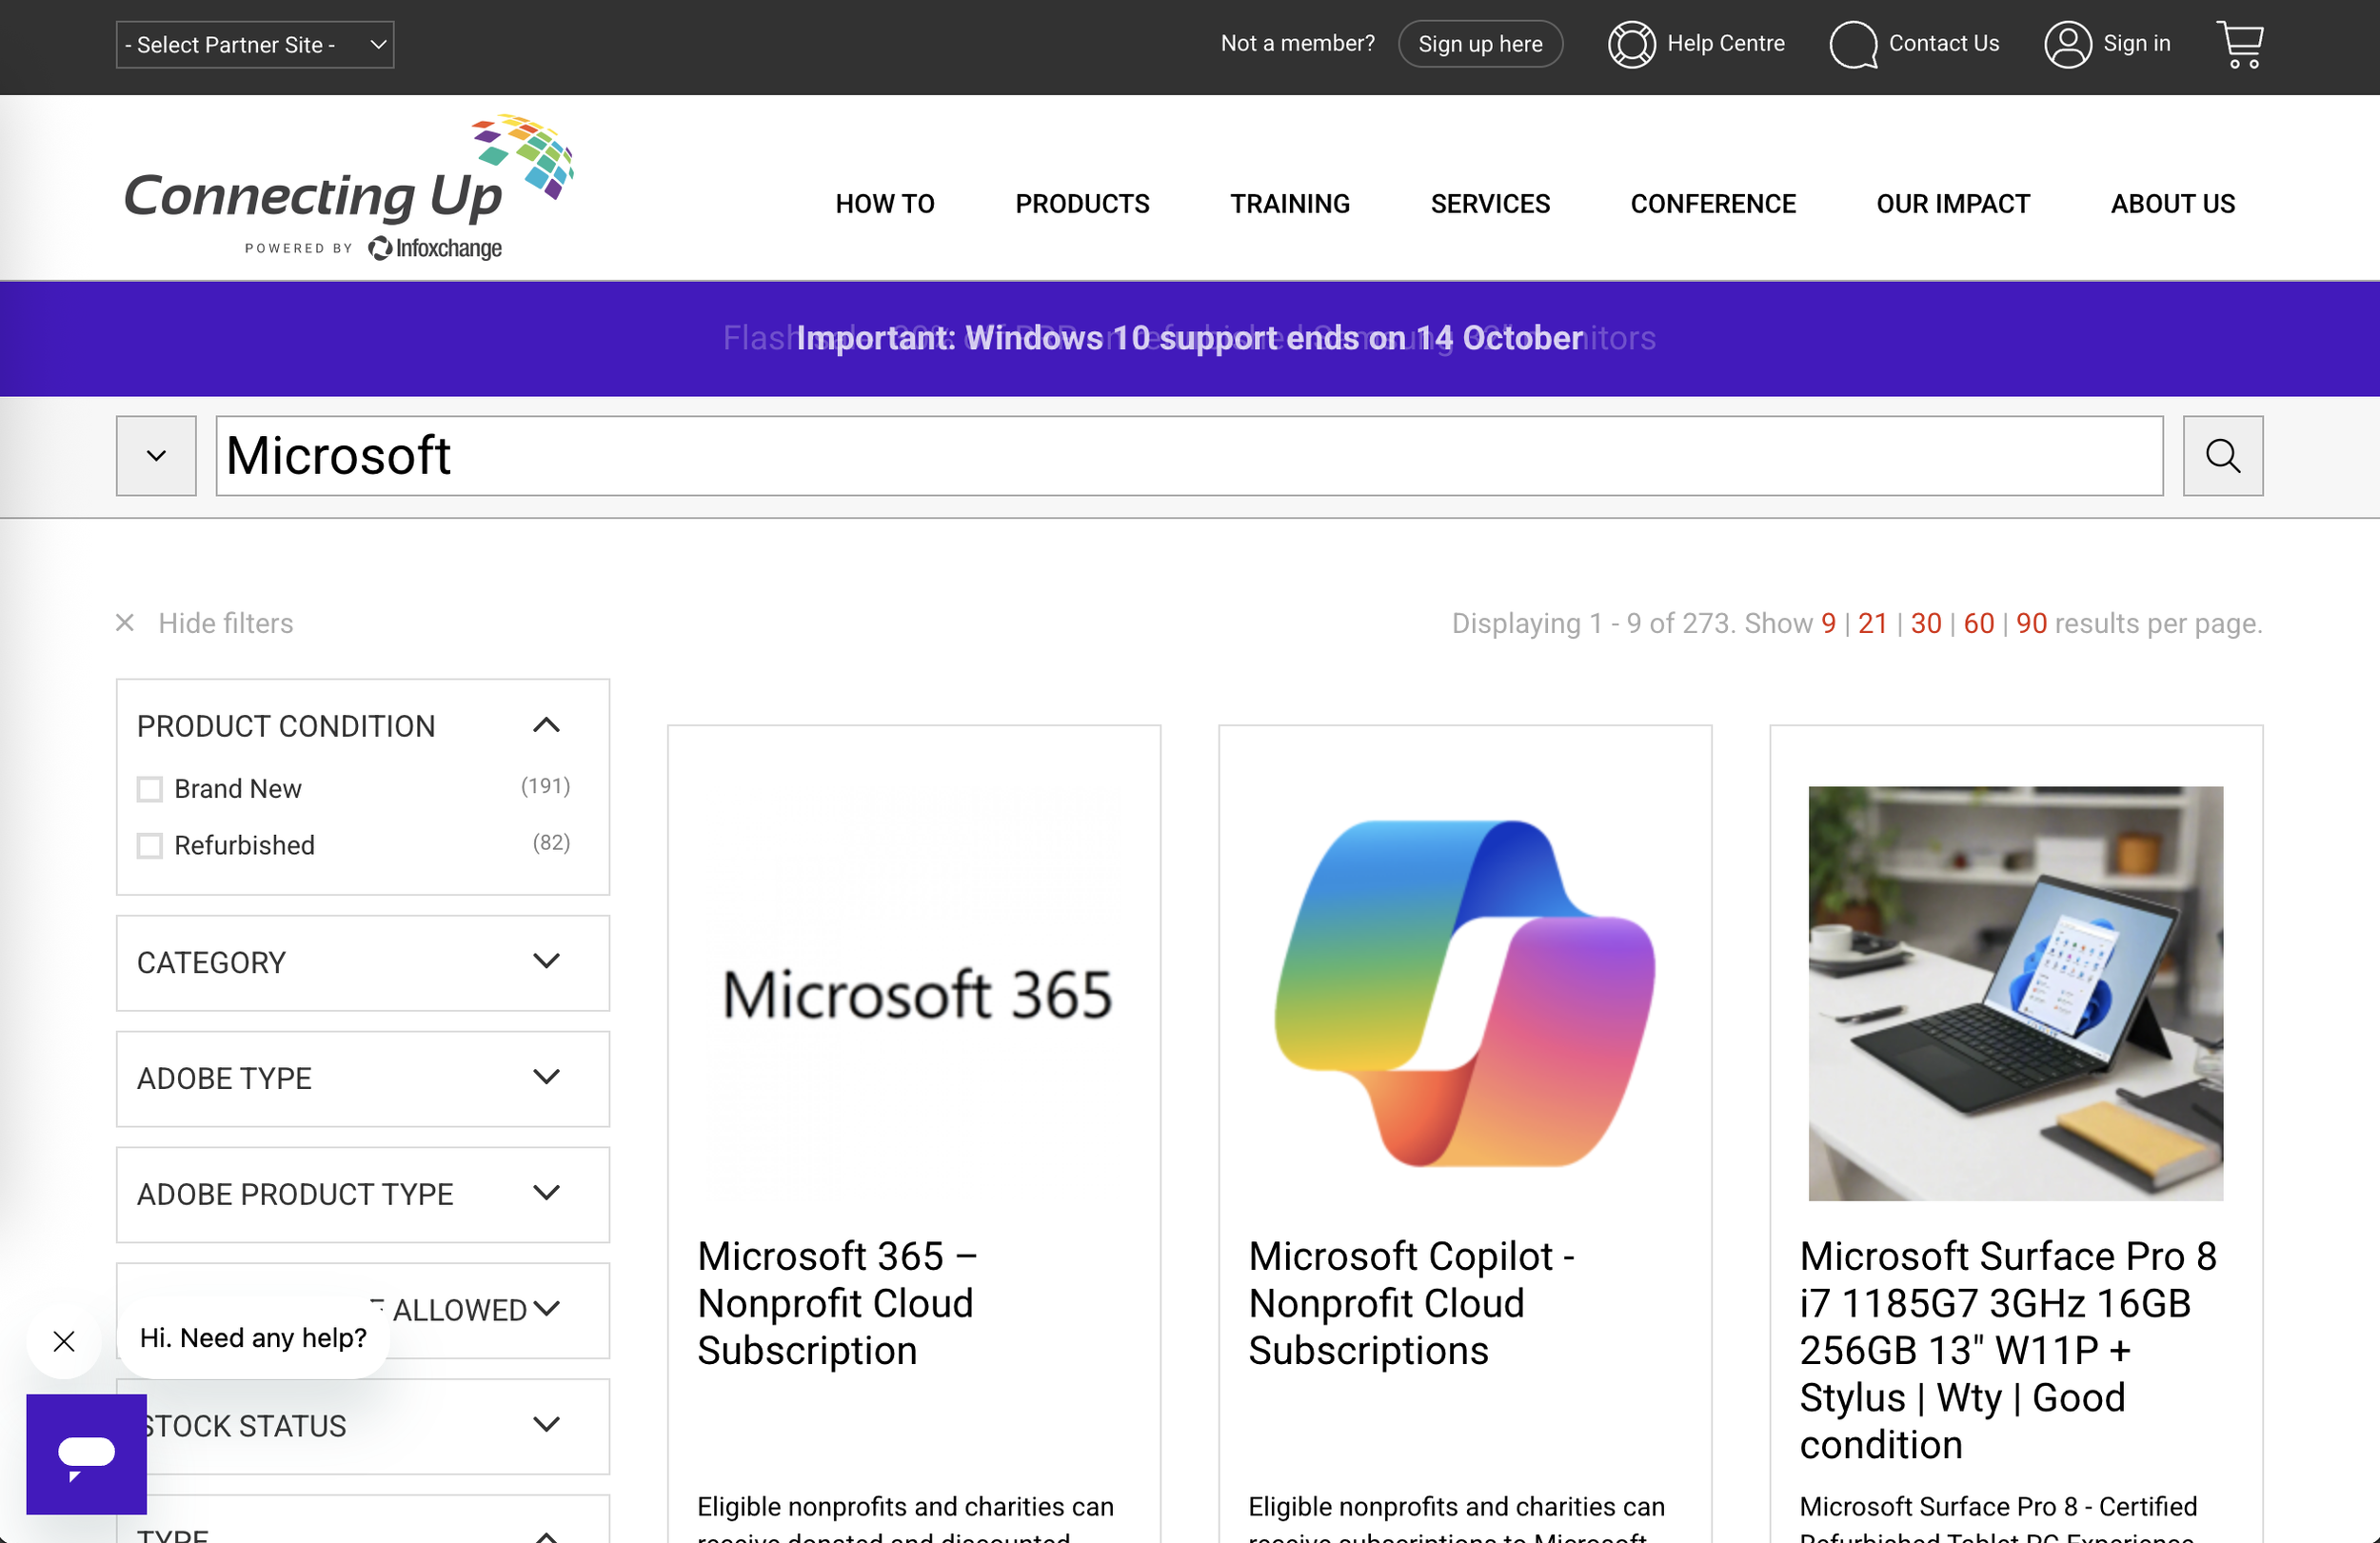The image size is (2380, 1543).
Task: Open Microsoft Copilot - Nonprofit Cloud Subscriptions title
Action: click(1411, 1303)
